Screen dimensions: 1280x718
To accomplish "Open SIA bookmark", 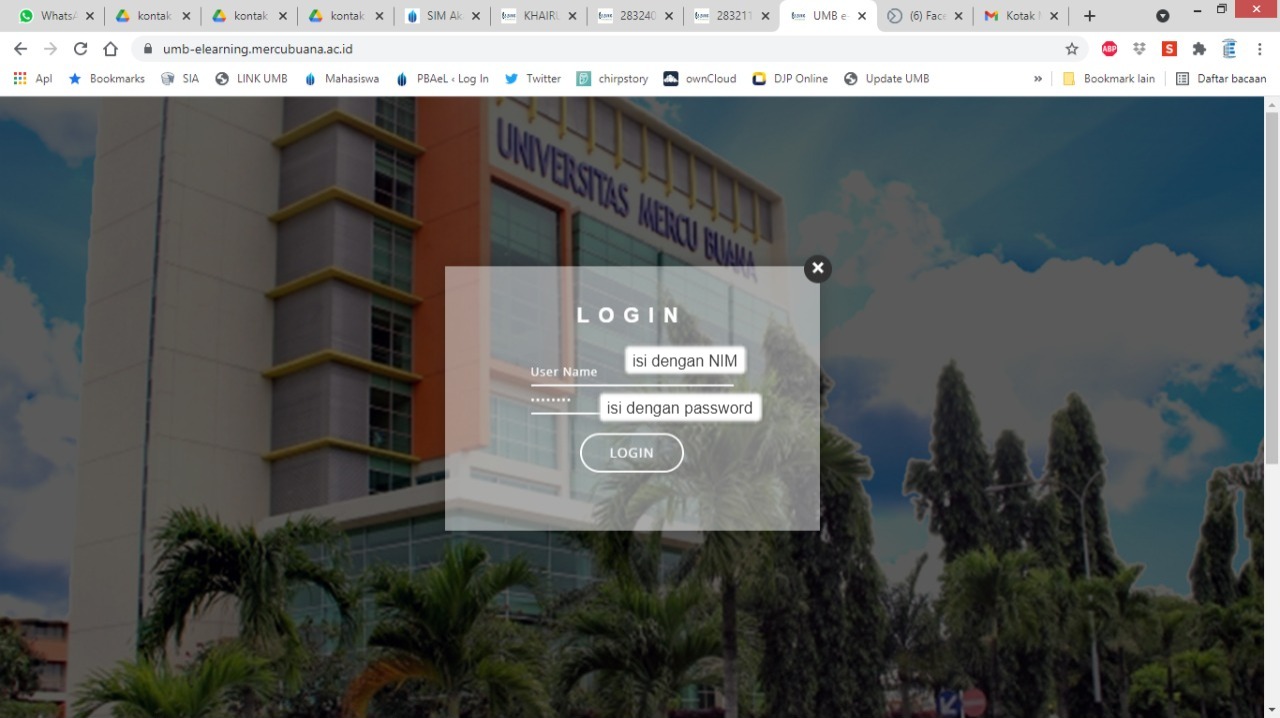I will coord(180,78).
